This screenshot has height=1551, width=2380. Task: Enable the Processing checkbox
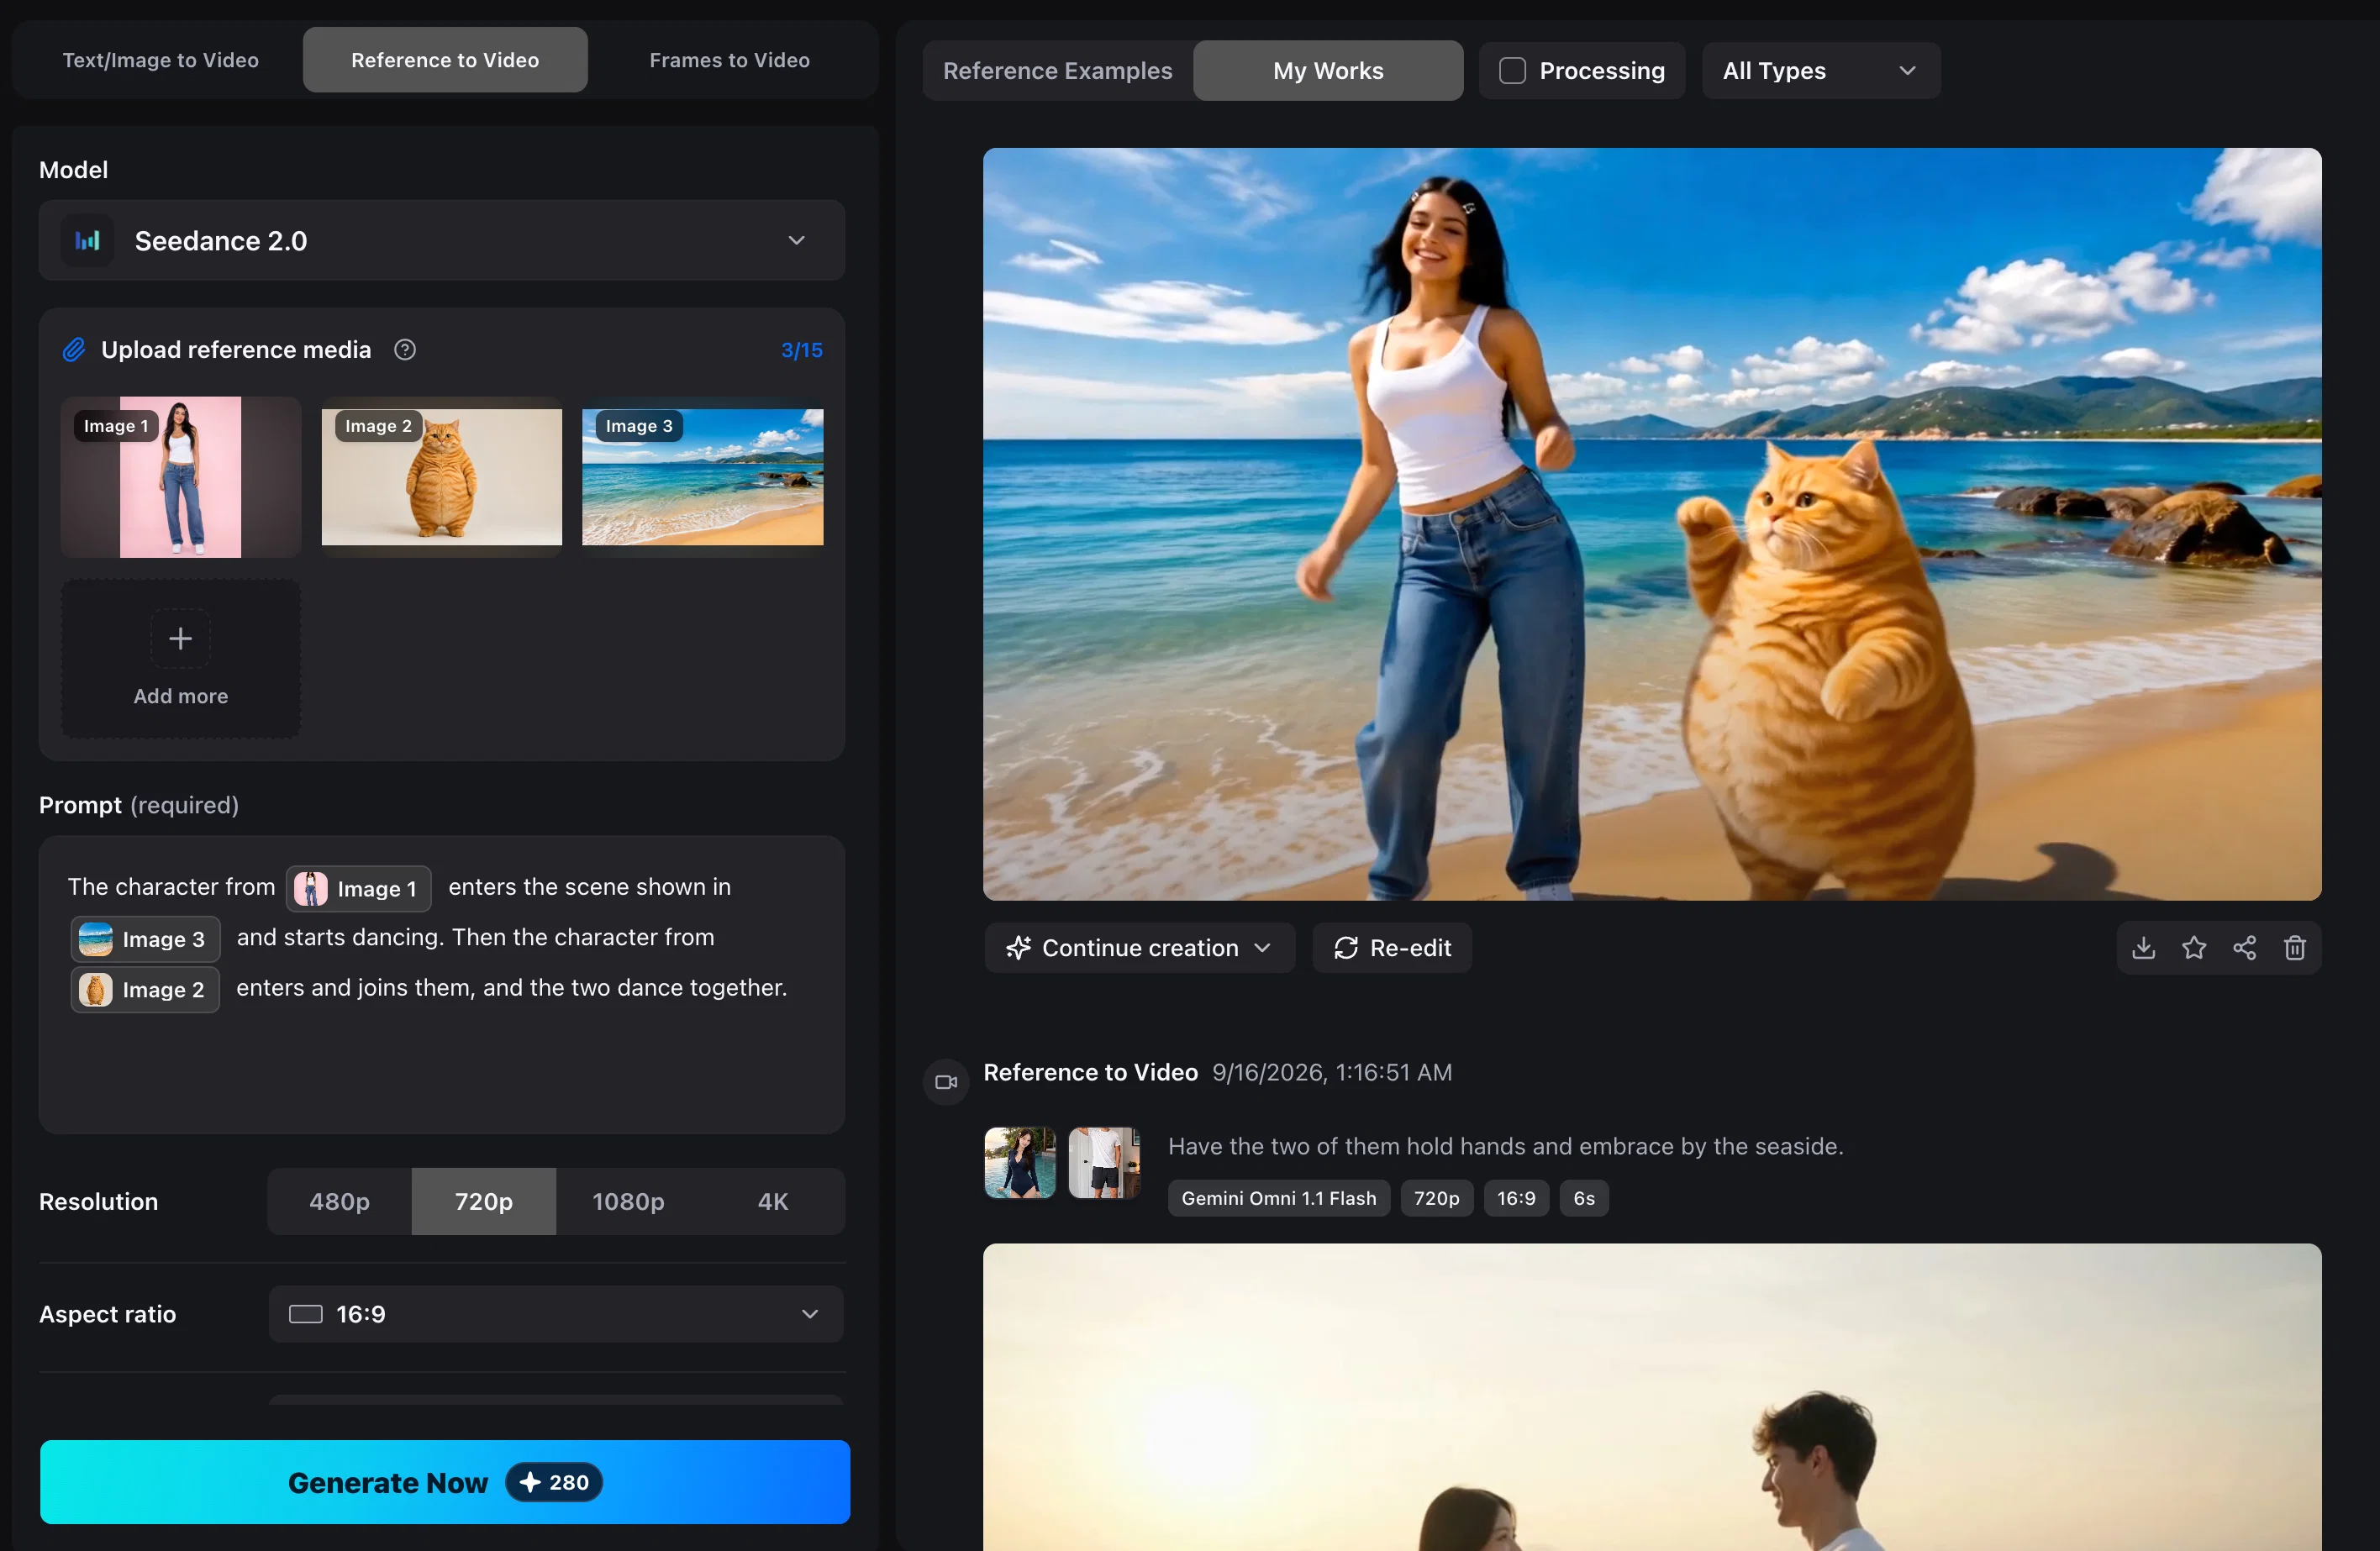tap(1512, 71)
